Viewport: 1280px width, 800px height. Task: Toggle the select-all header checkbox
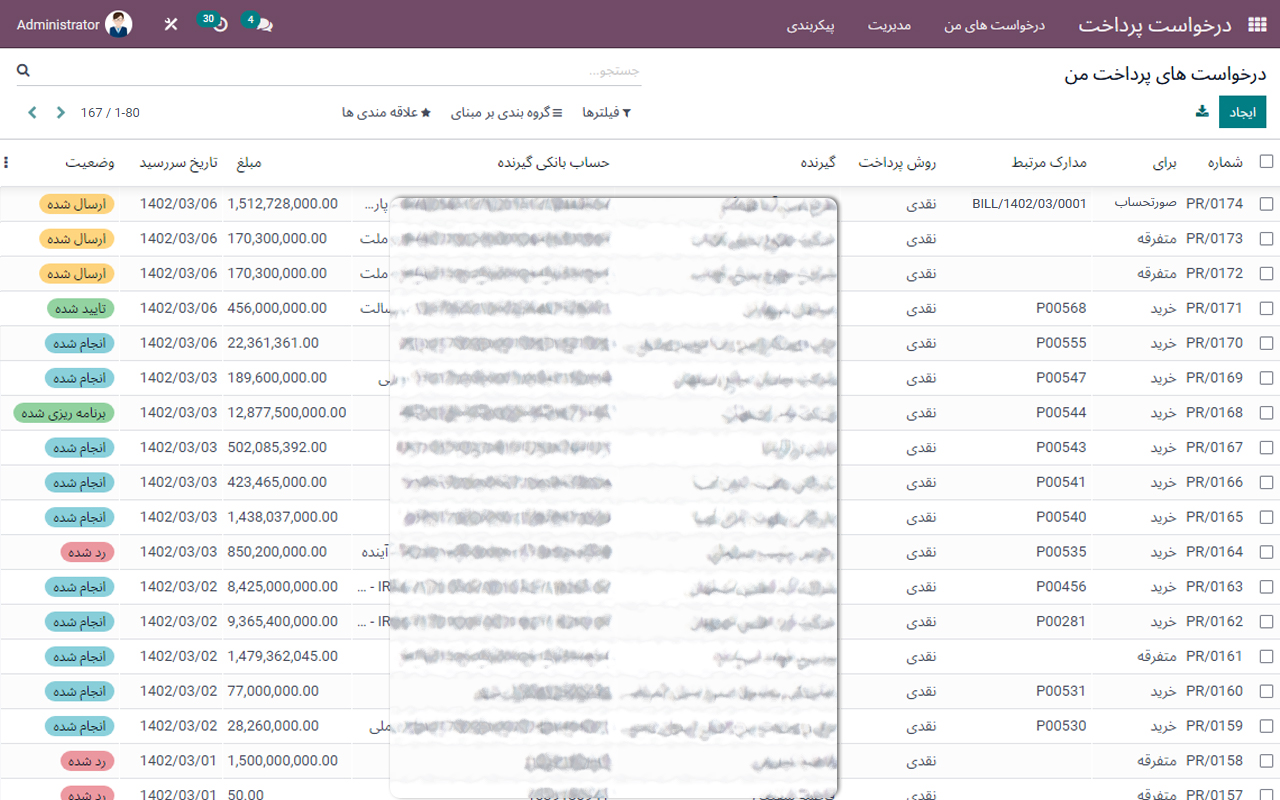coord(1266,162)
